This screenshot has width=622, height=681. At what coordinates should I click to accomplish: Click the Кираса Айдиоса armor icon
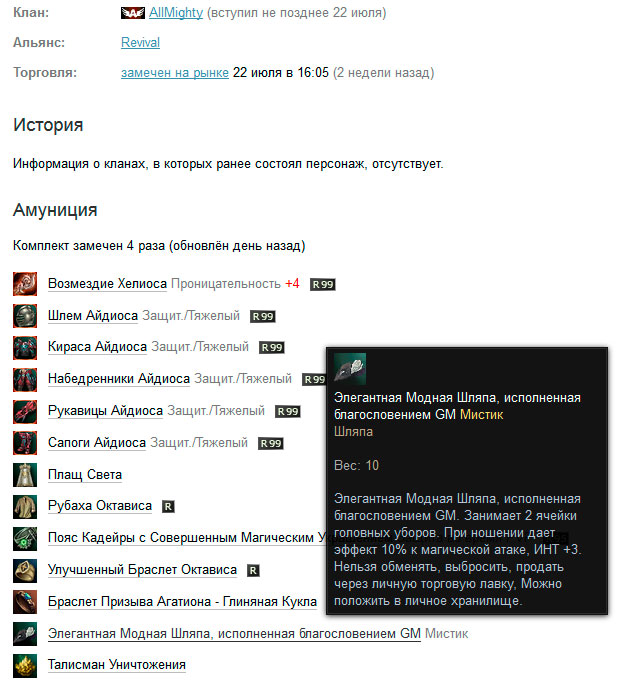pyautogui.click(x=25, y=347)
